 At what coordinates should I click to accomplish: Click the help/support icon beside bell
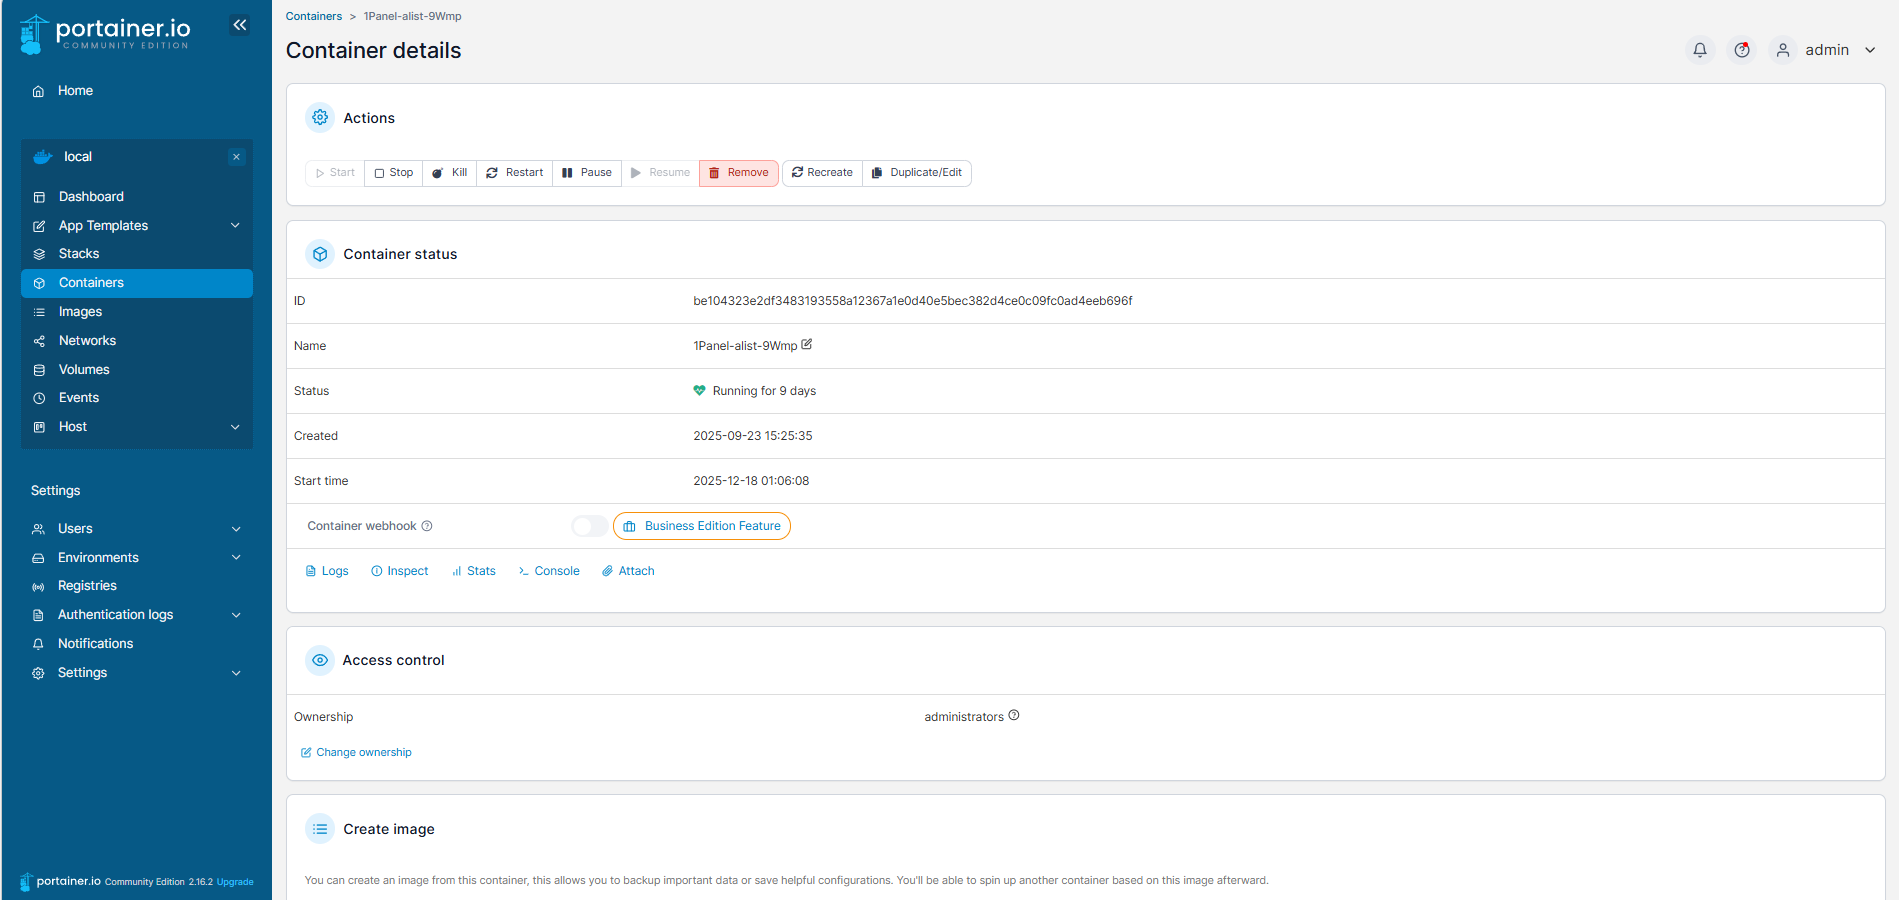pos(1742,50)
